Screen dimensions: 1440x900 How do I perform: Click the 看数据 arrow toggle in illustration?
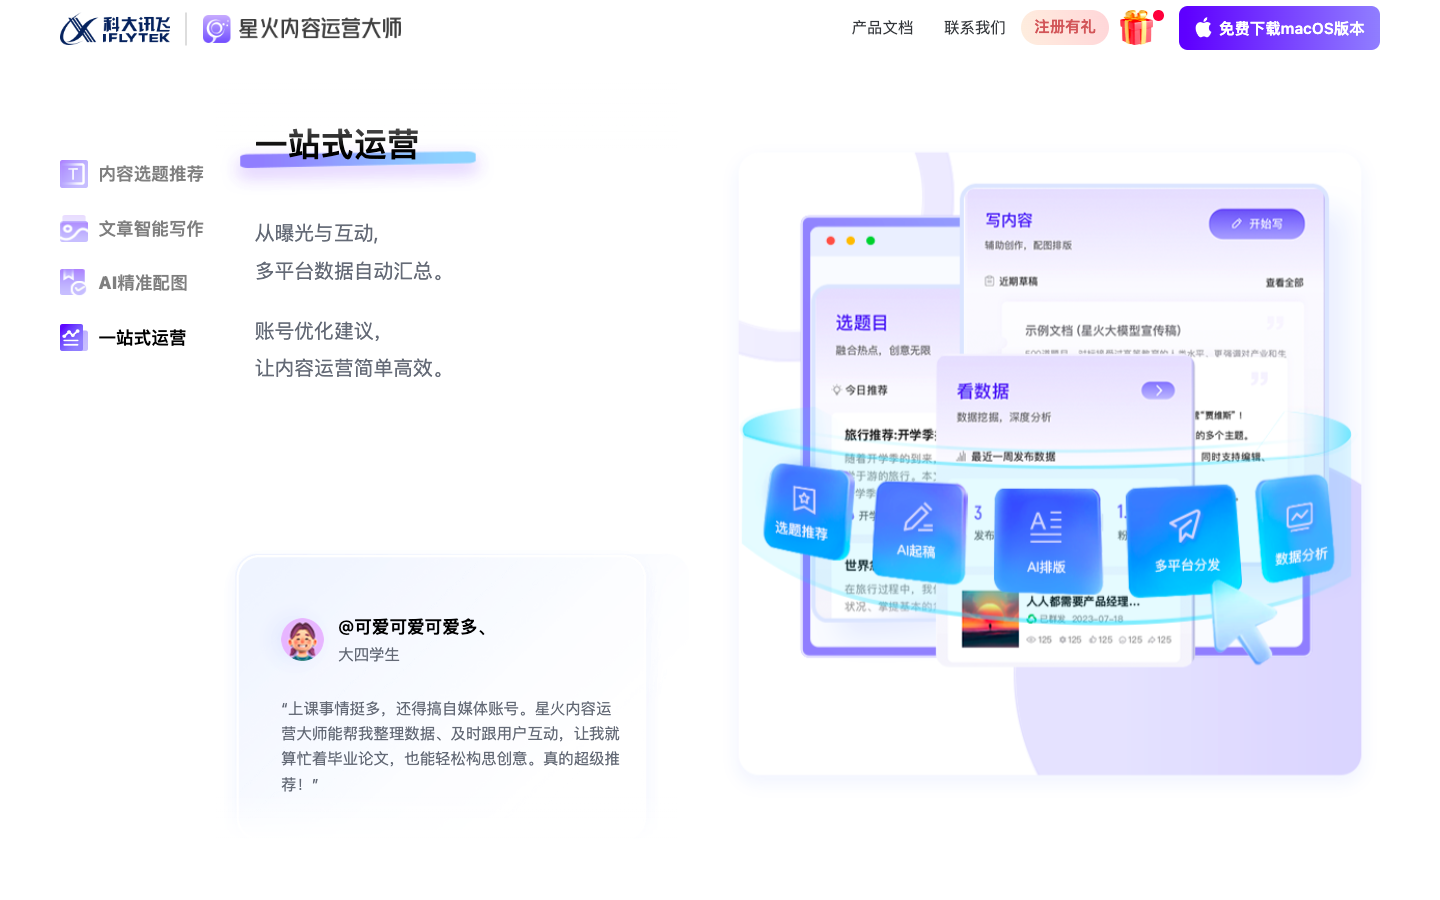(1158, 390)
